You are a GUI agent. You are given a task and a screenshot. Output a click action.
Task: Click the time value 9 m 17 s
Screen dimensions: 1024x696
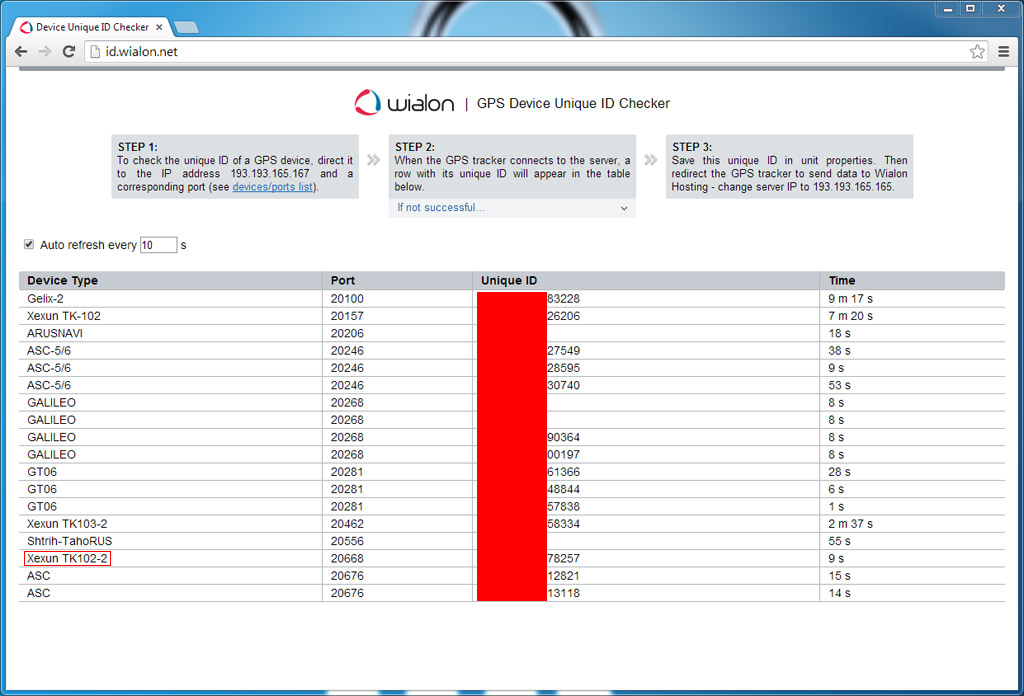[x=850, y=298]
